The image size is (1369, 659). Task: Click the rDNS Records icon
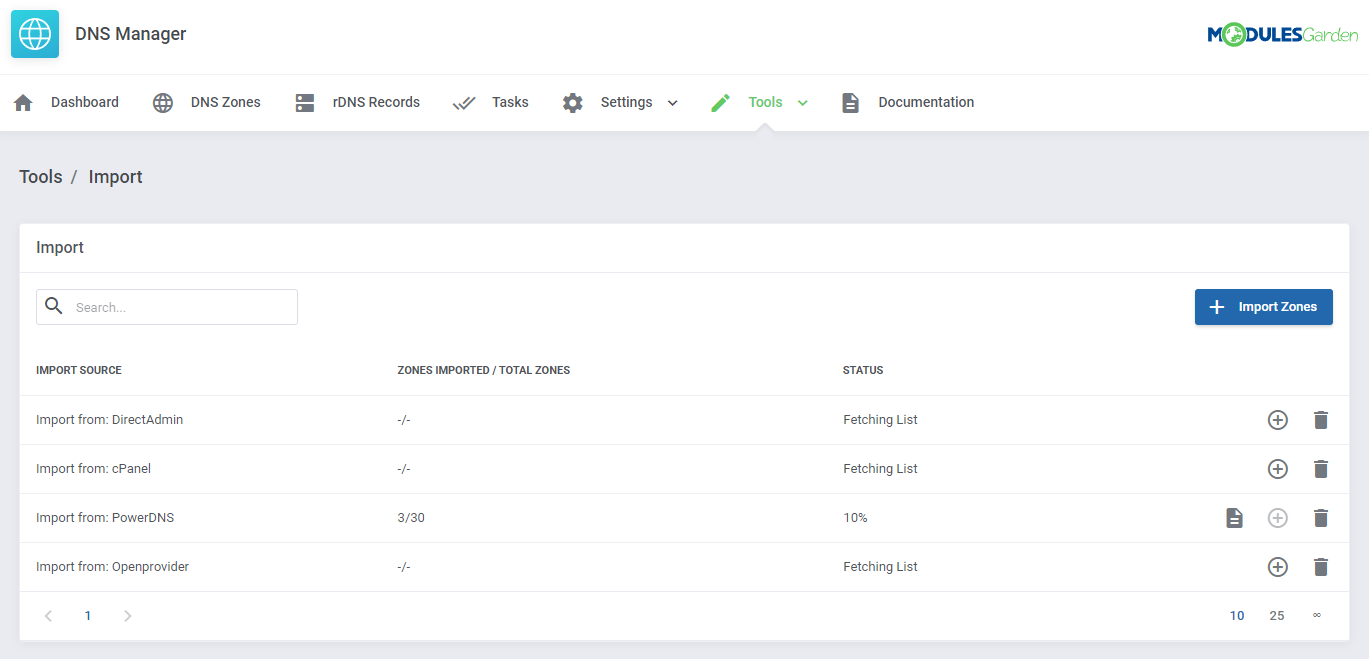pos(304,101)
